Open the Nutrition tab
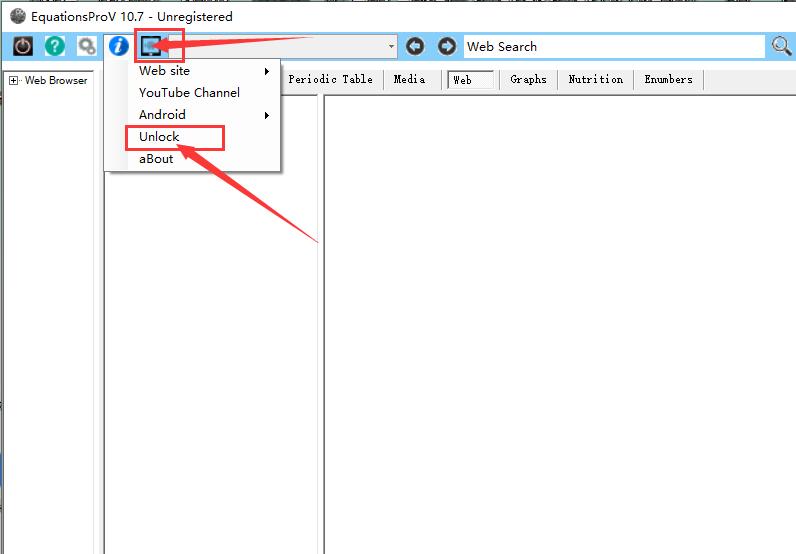Viewport: 796px width, 554px height. (595, 80)
